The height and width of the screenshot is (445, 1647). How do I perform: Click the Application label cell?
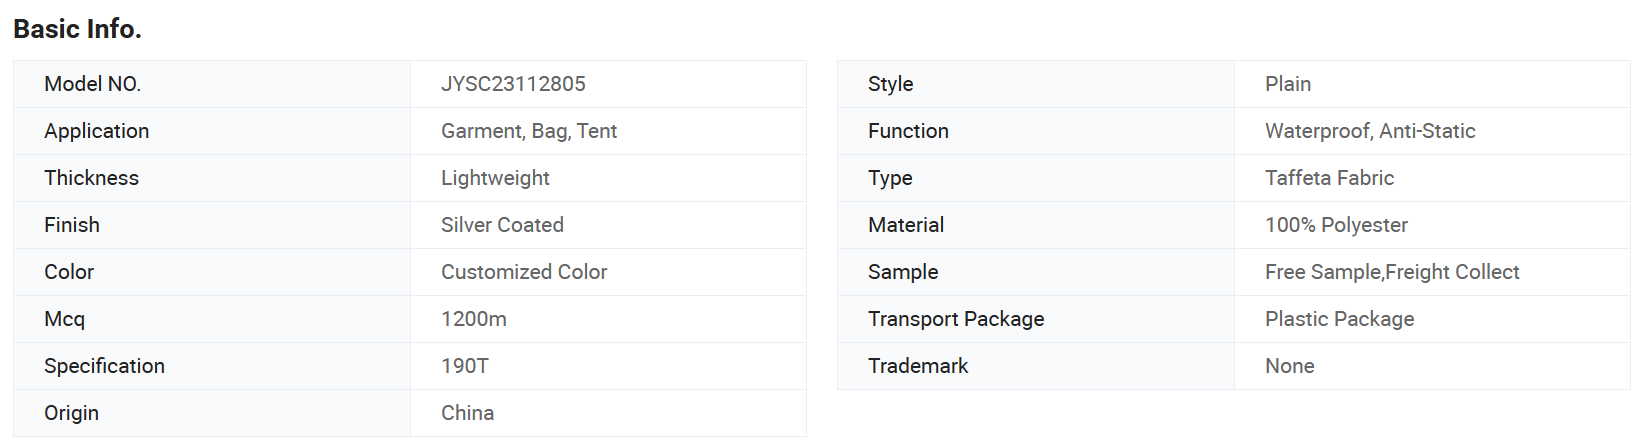(x=212, y=131)
